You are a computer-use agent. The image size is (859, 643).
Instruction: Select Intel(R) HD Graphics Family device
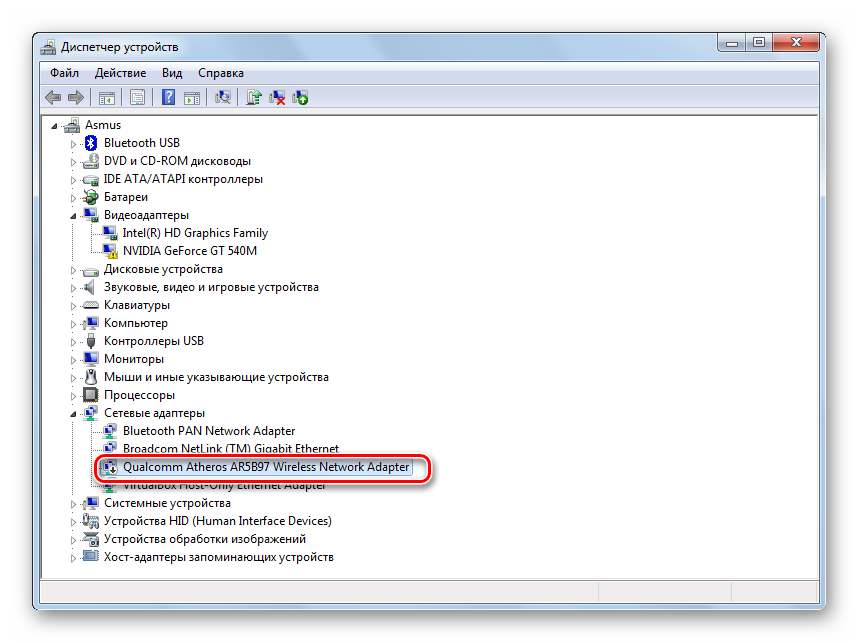click(x=195, y=233)
